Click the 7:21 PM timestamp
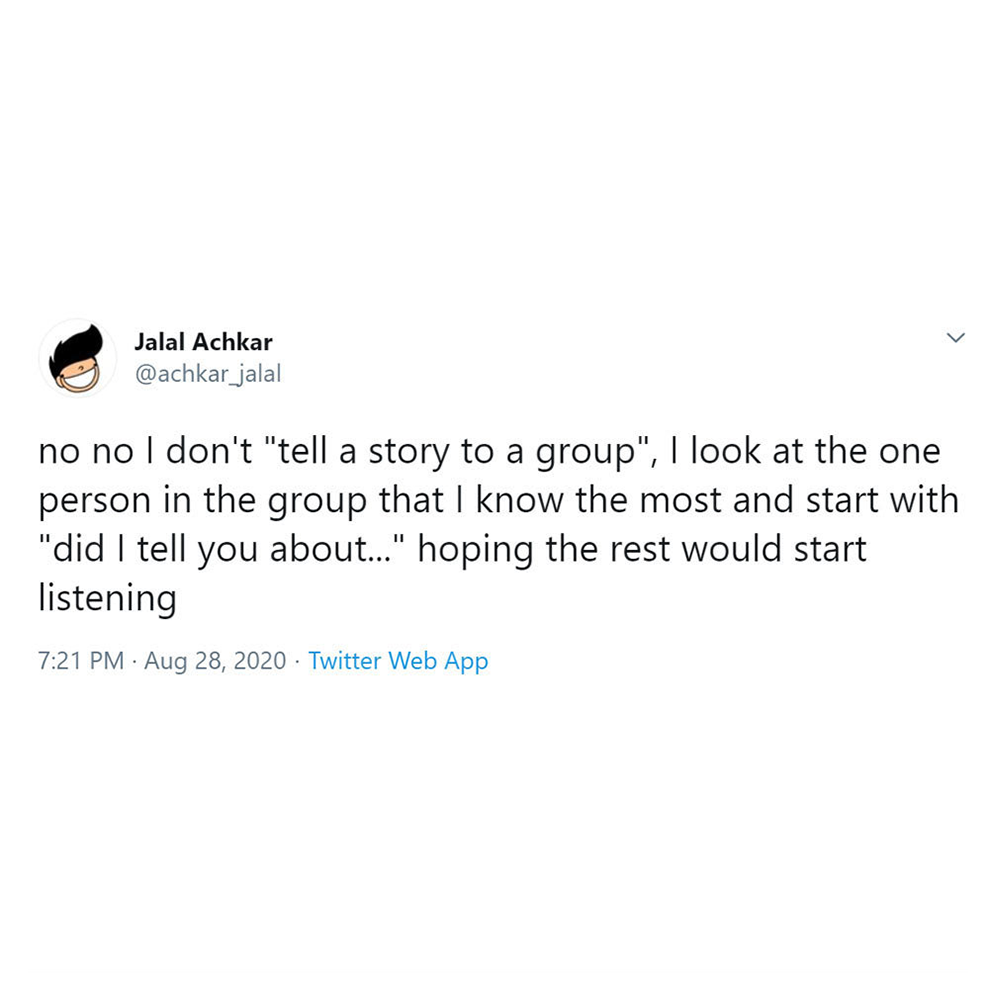The width and height of the screenshot is (990, 989). [81, 661]
